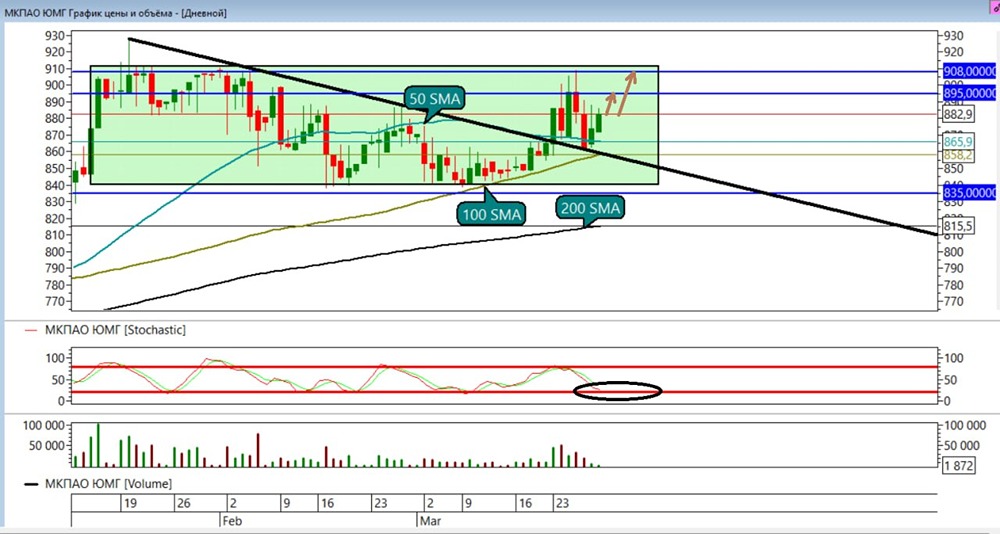The image size is (1000, 534).
Task: Click the 50 label on the left stochastic axis
Action: [59, 380]
